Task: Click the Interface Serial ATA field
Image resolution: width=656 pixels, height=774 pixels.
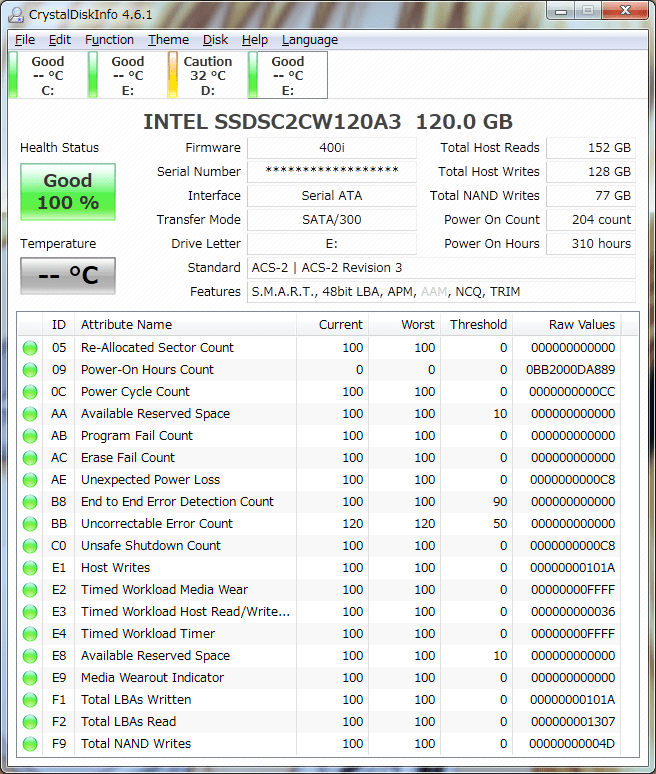Action: pos(332,195)
